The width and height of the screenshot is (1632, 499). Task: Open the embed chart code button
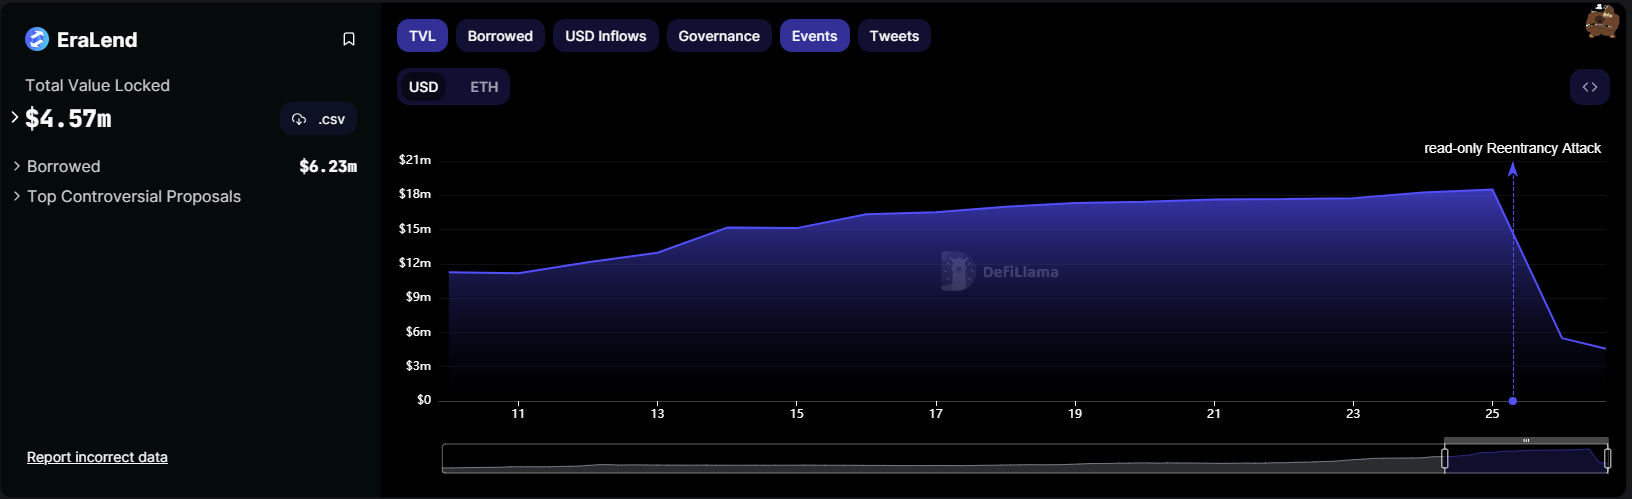pyautogui.click(x=1589, y=87)
